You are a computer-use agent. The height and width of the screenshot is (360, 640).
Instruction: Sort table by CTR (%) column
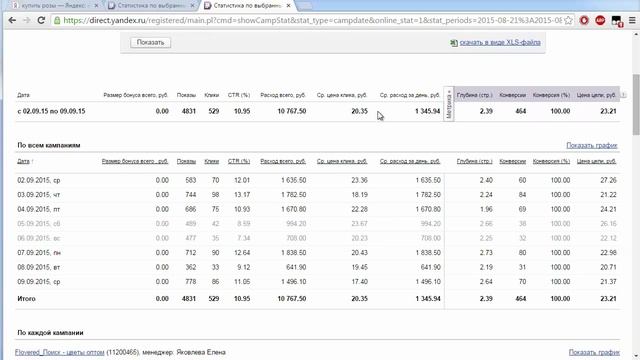[239, 161]
